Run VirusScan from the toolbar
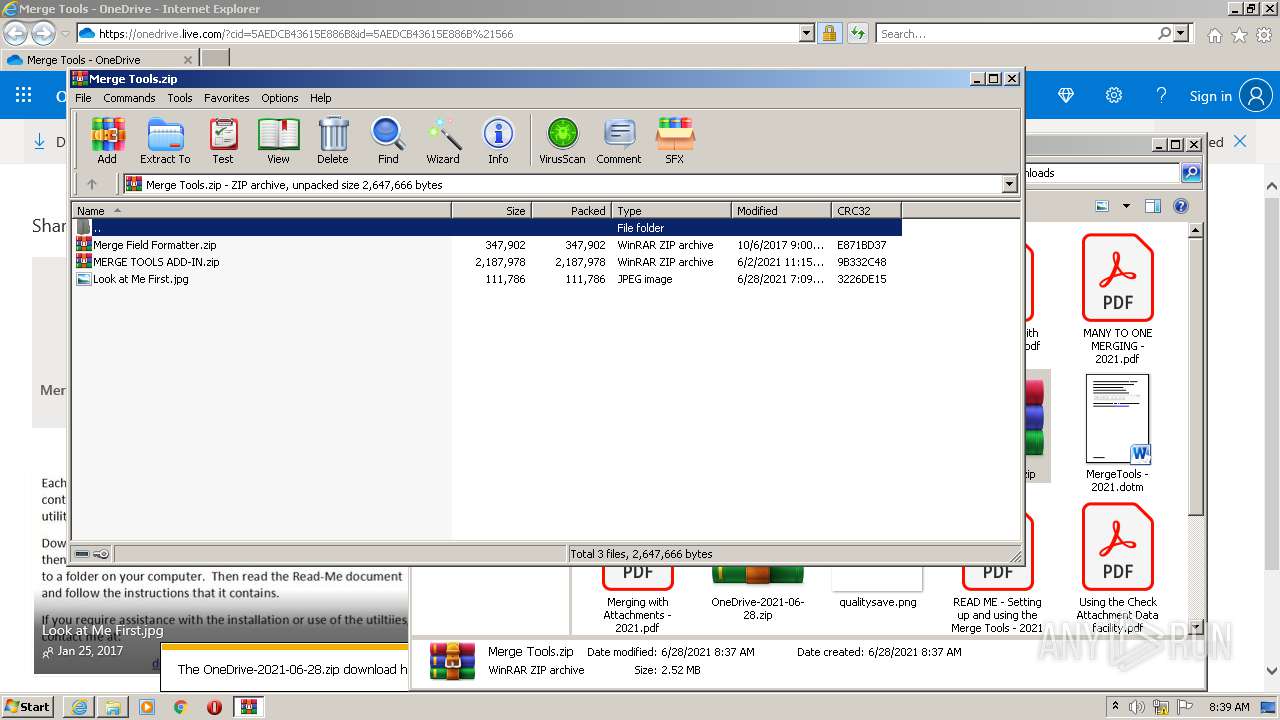The image size is (1280, 720). point(562,141)
